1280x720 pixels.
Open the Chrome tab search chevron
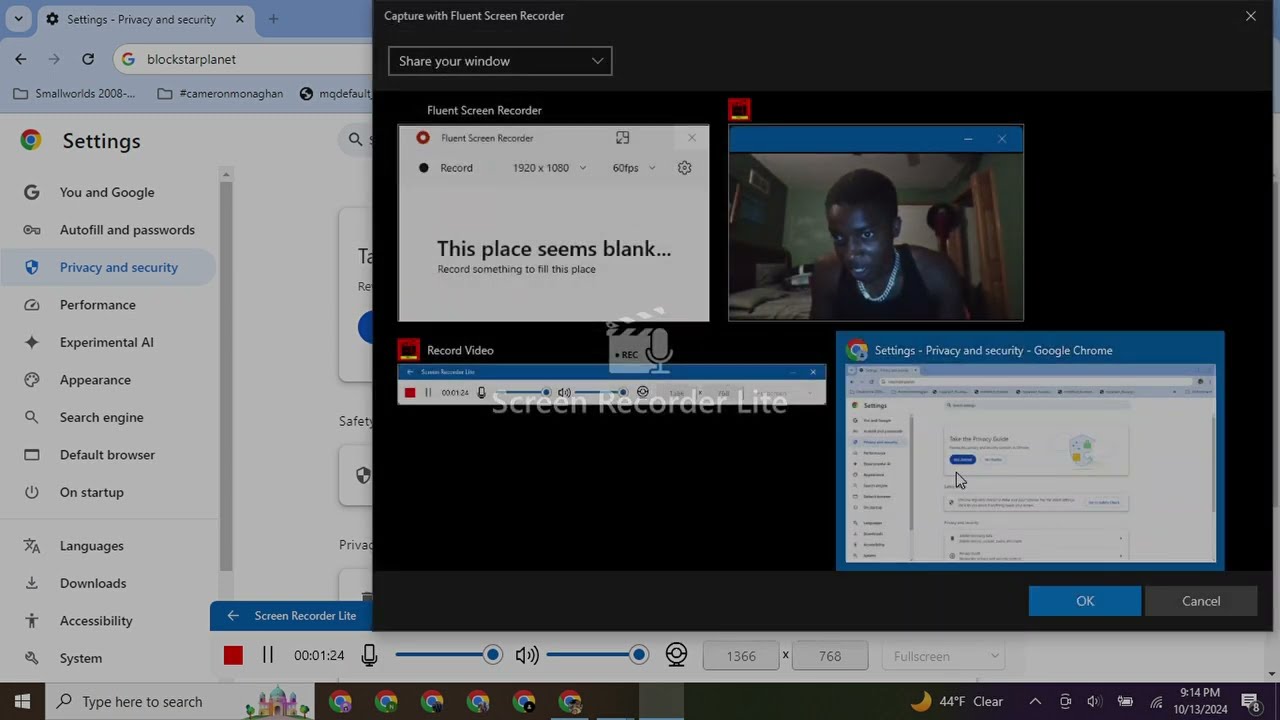pos(18,19)
